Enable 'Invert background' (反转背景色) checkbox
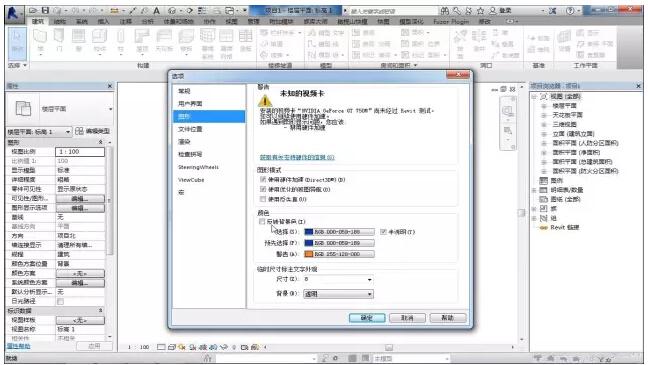The image size is (648, 365). [262, 222]
